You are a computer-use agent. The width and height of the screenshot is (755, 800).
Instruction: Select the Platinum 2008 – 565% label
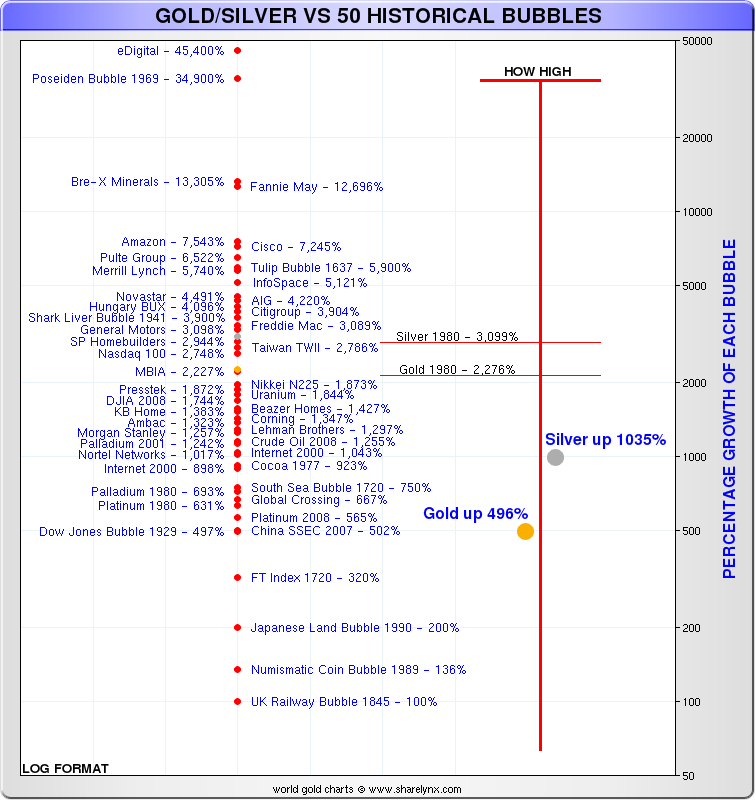coord(314,518)
